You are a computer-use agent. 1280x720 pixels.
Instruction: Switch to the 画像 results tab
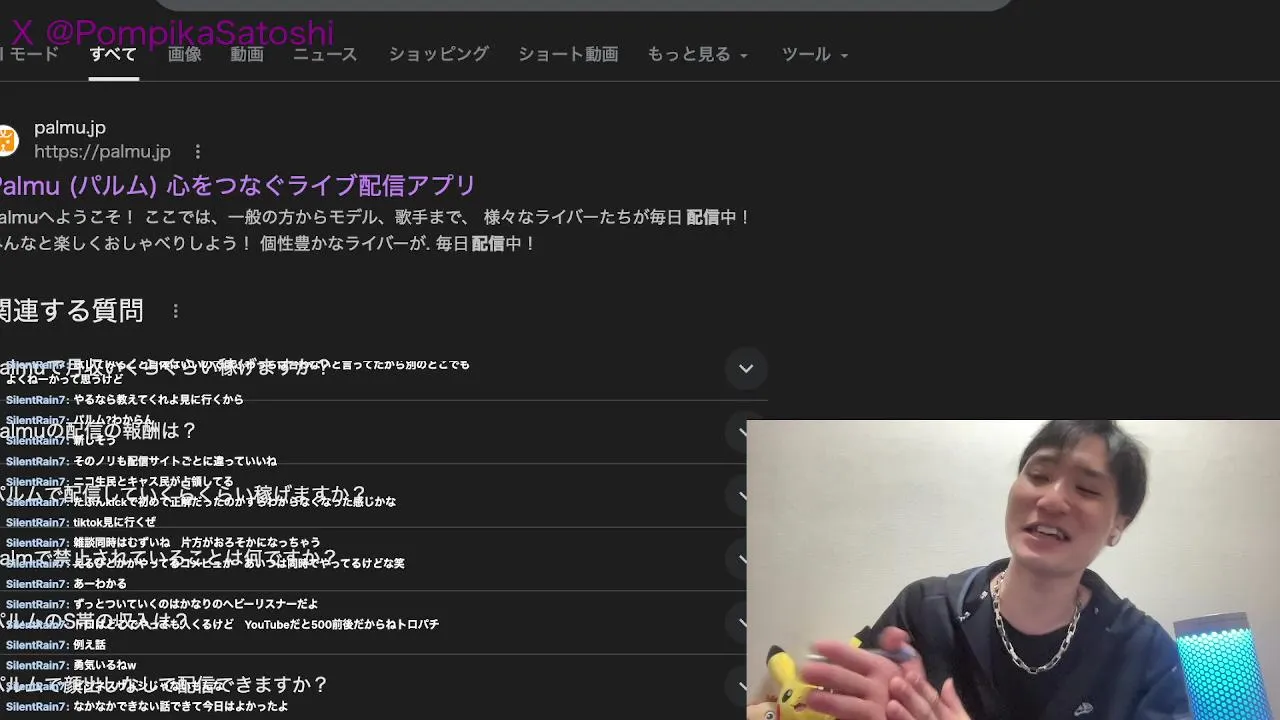(x=185, y=55)
